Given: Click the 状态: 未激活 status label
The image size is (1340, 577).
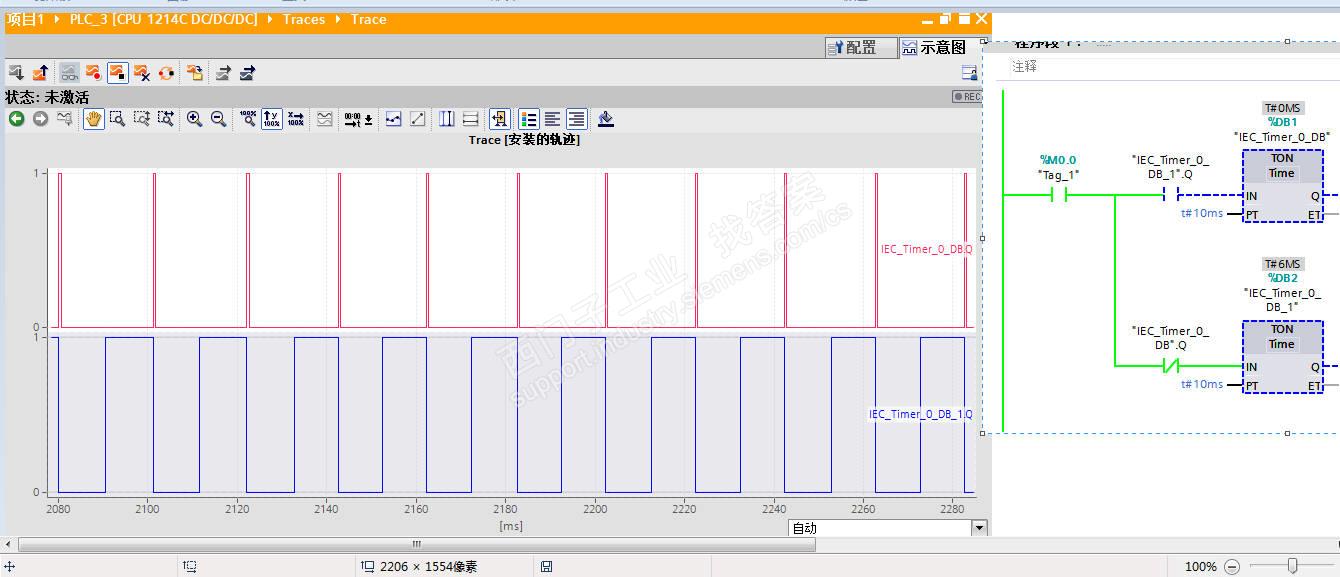Looking at the screenshot, I should (47, 97).
